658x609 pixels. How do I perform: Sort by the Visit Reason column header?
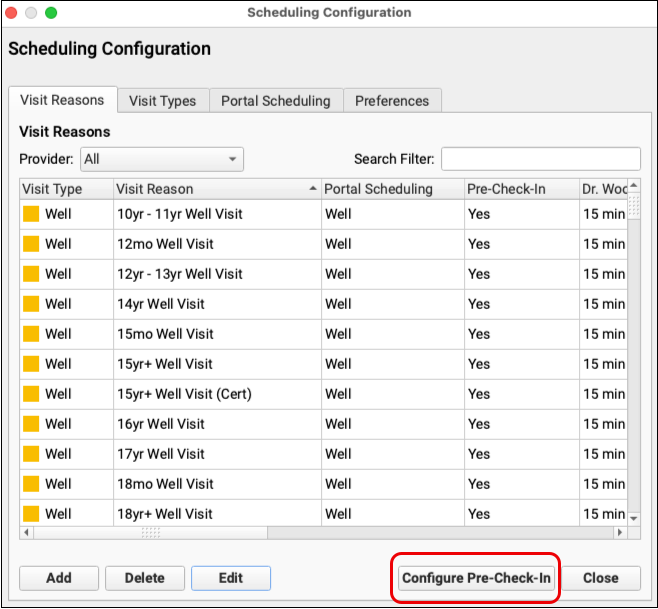point(215,189)
